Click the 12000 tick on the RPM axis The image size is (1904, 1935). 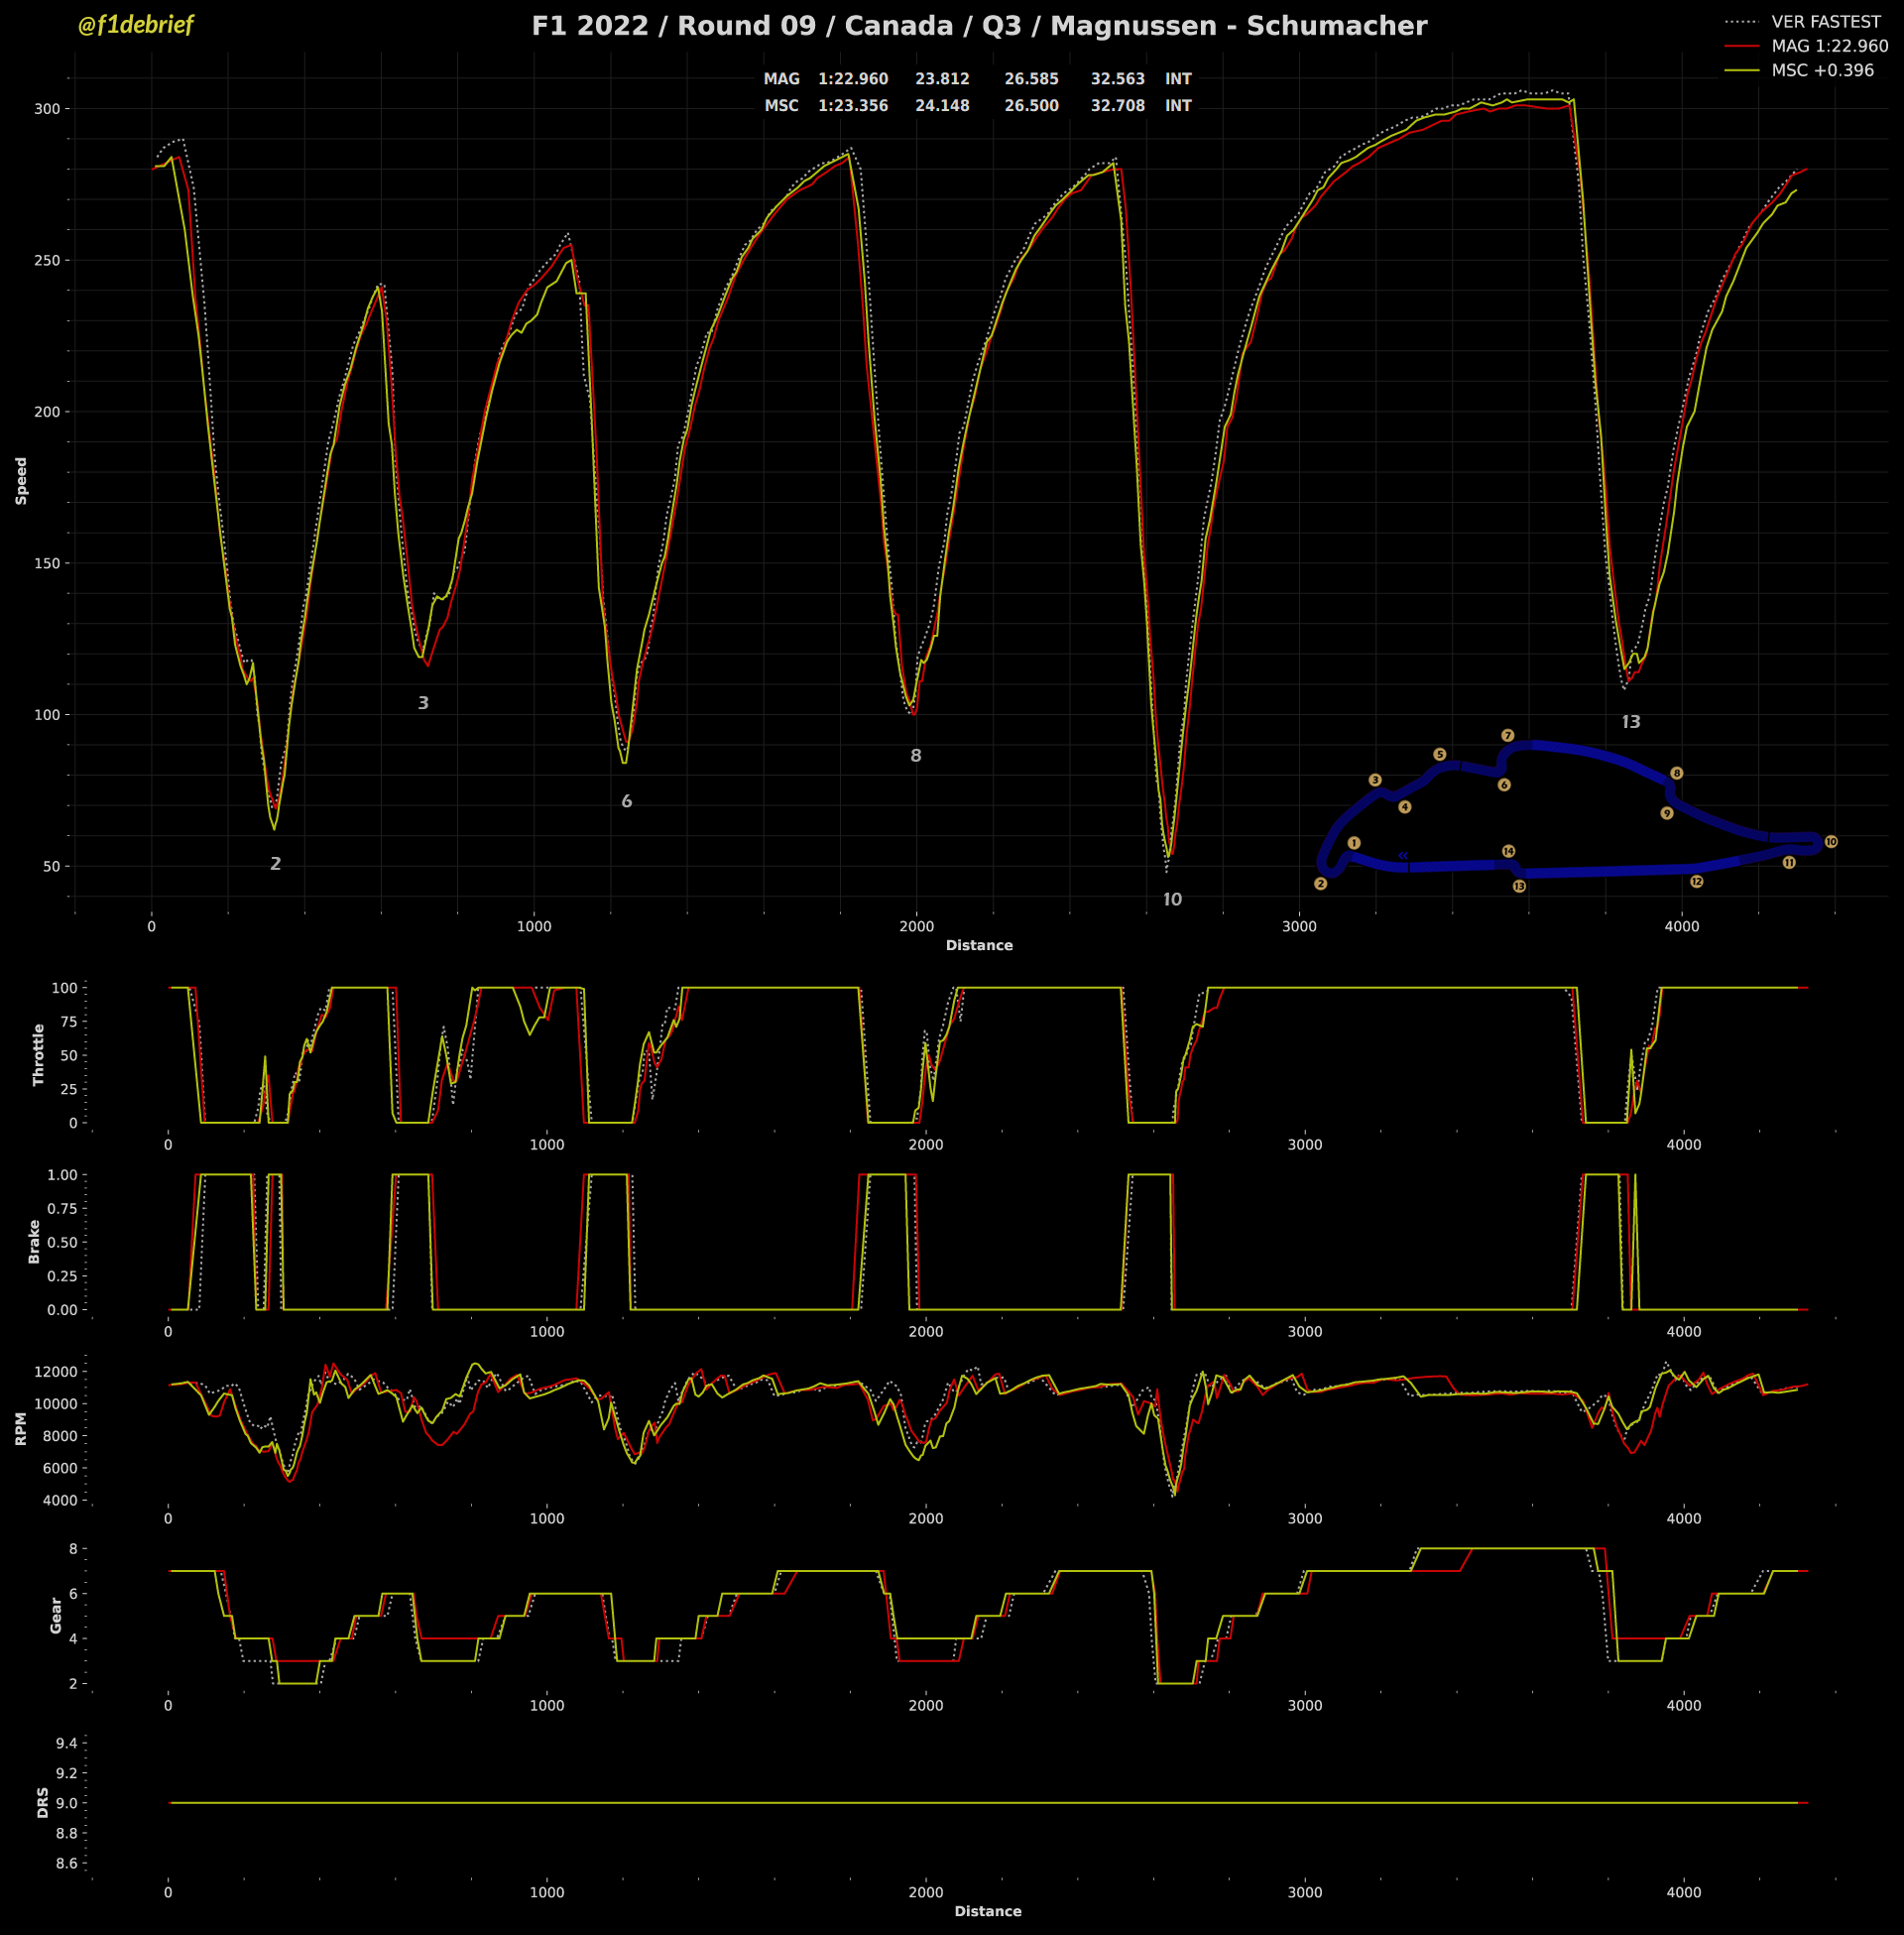(56, 1372)
